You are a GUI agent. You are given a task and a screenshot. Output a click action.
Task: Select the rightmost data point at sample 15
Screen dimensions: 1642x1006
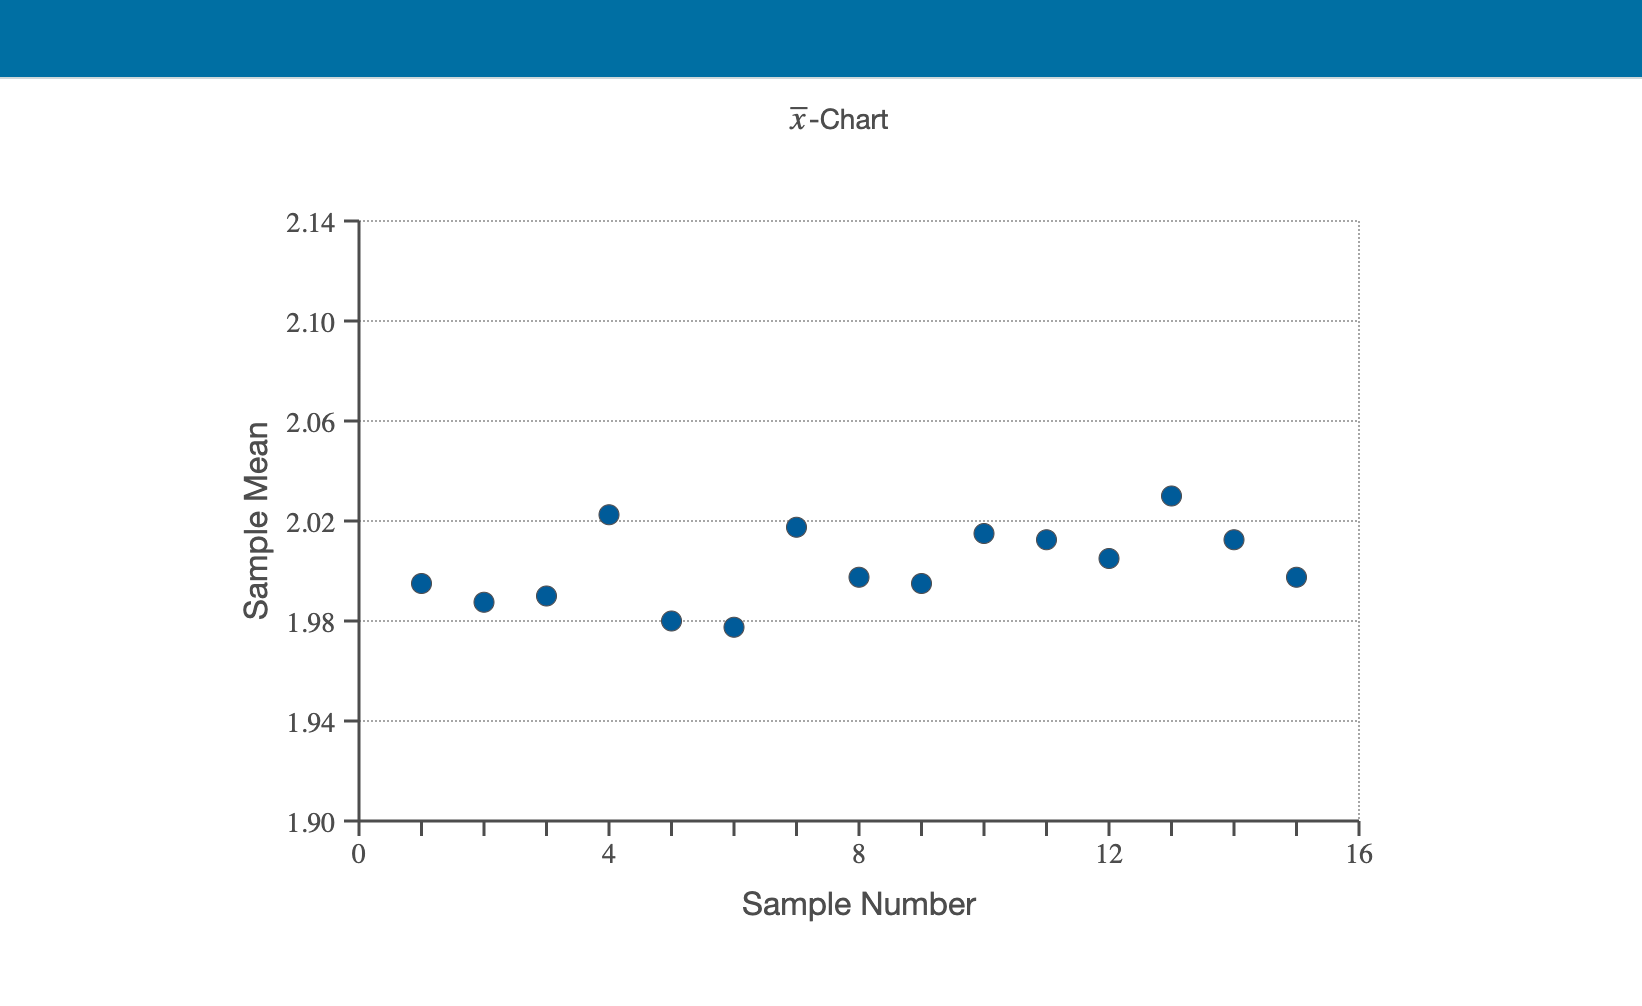(1296, 577)
